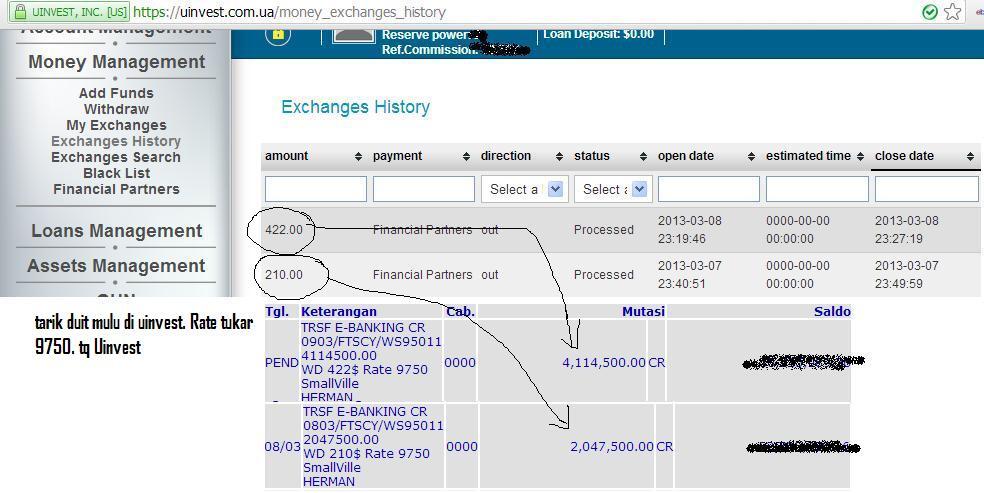The width and height of the screenshot is (984, 493).
Task: Click WD 422$ Rate 9750 description text
Action: [x=365, y=369]
